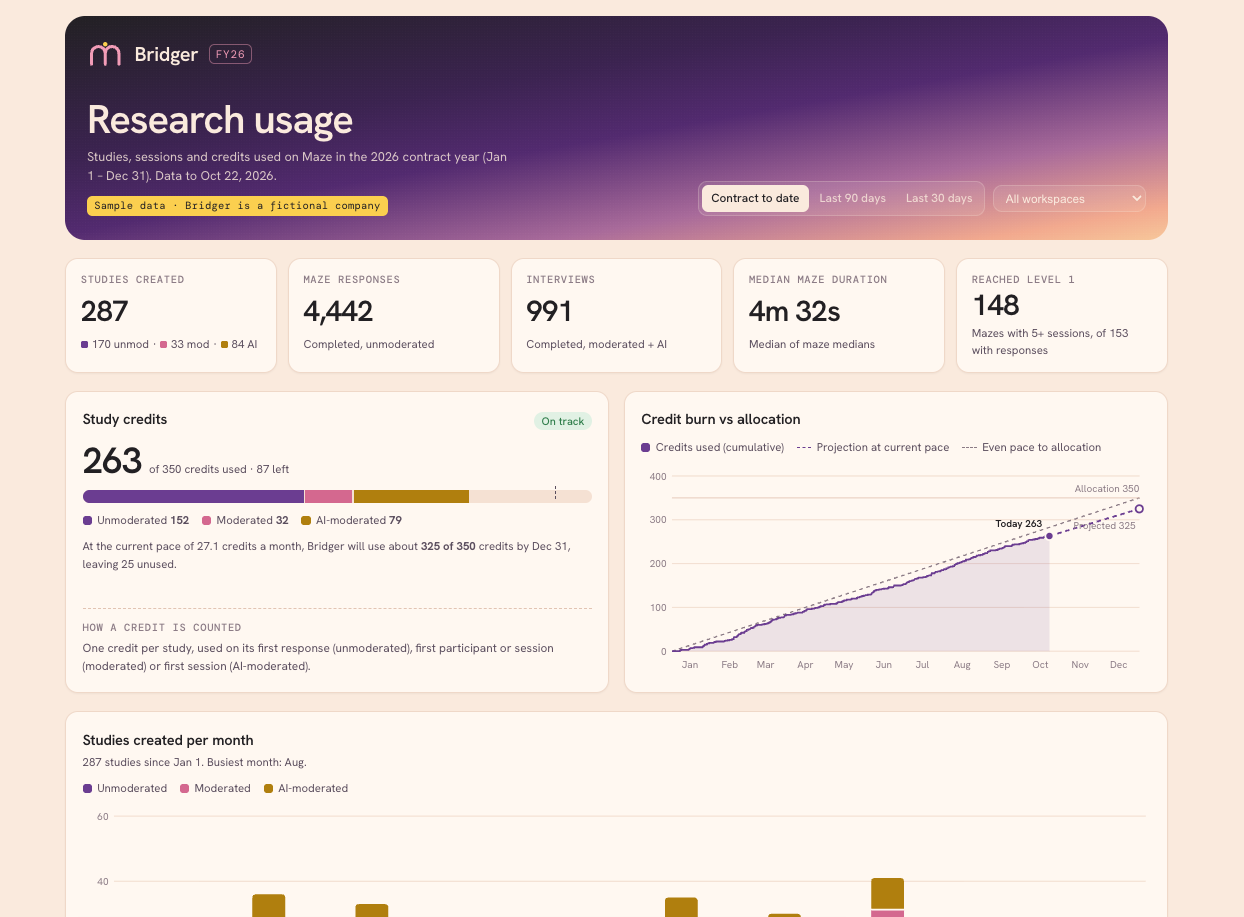Open the All workspaces dropdown
The height and width of the screenshot is (917, 1244).
(1069, 198)
